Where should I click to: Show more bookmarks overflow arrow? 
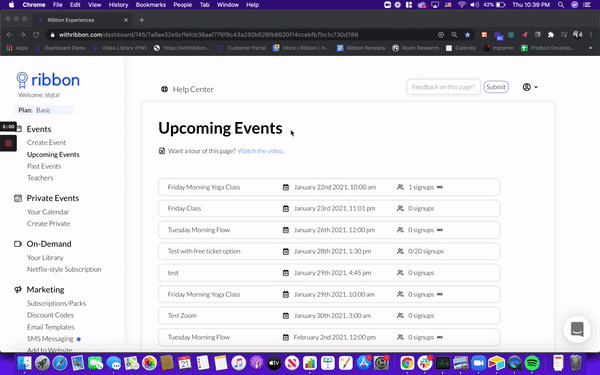click(x=590, y=48)
